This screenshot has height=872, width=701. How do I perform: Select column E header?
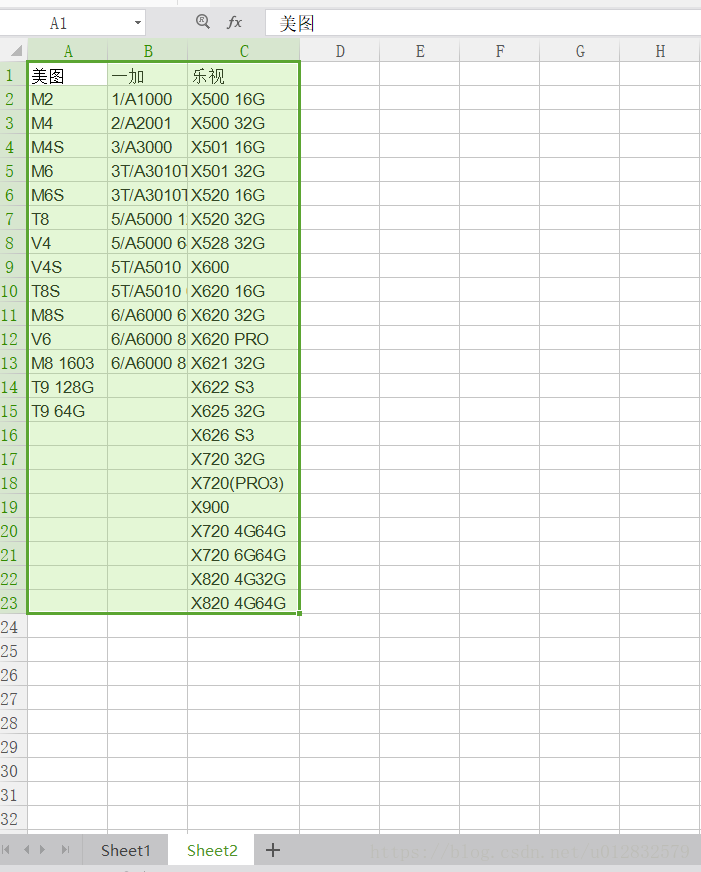click(x=420, y=51)
